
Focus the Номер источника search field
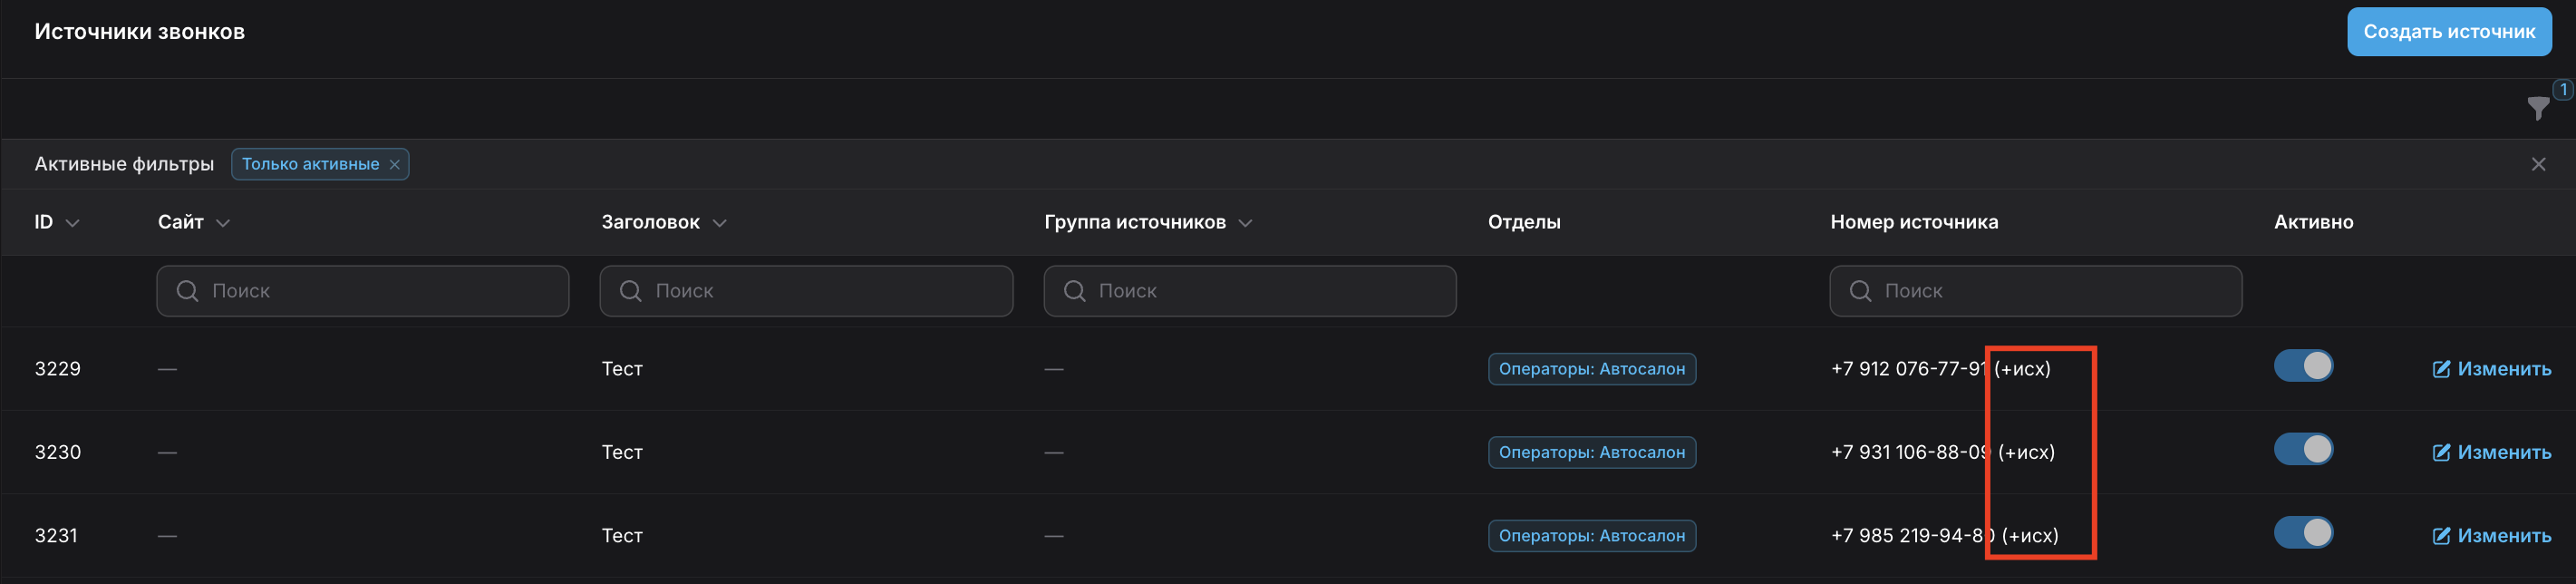click(x=2050, y=291)
